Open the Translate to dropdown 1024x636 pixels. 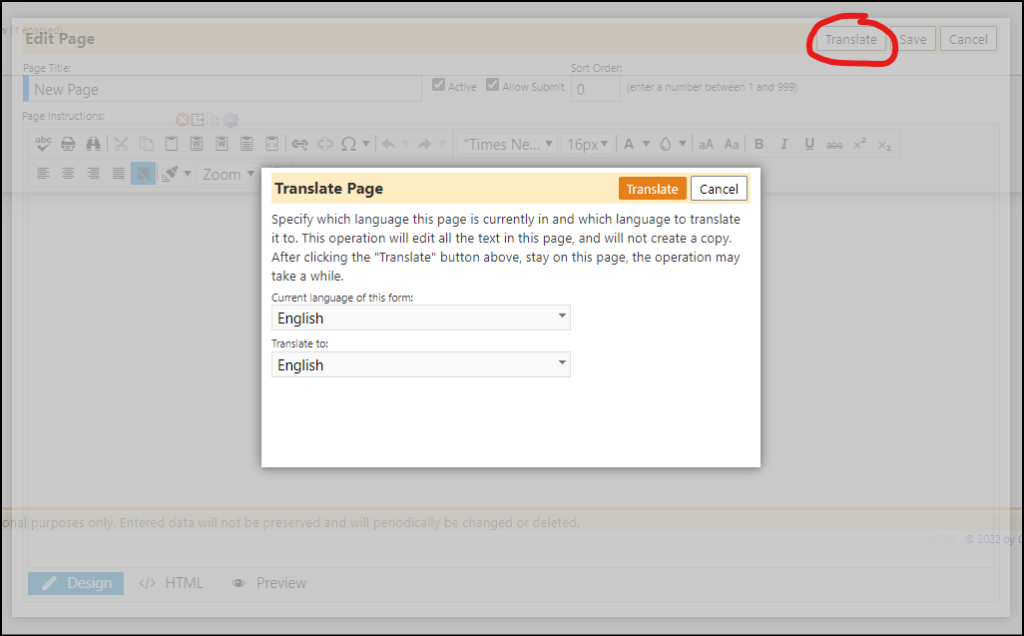click(421, 364)
